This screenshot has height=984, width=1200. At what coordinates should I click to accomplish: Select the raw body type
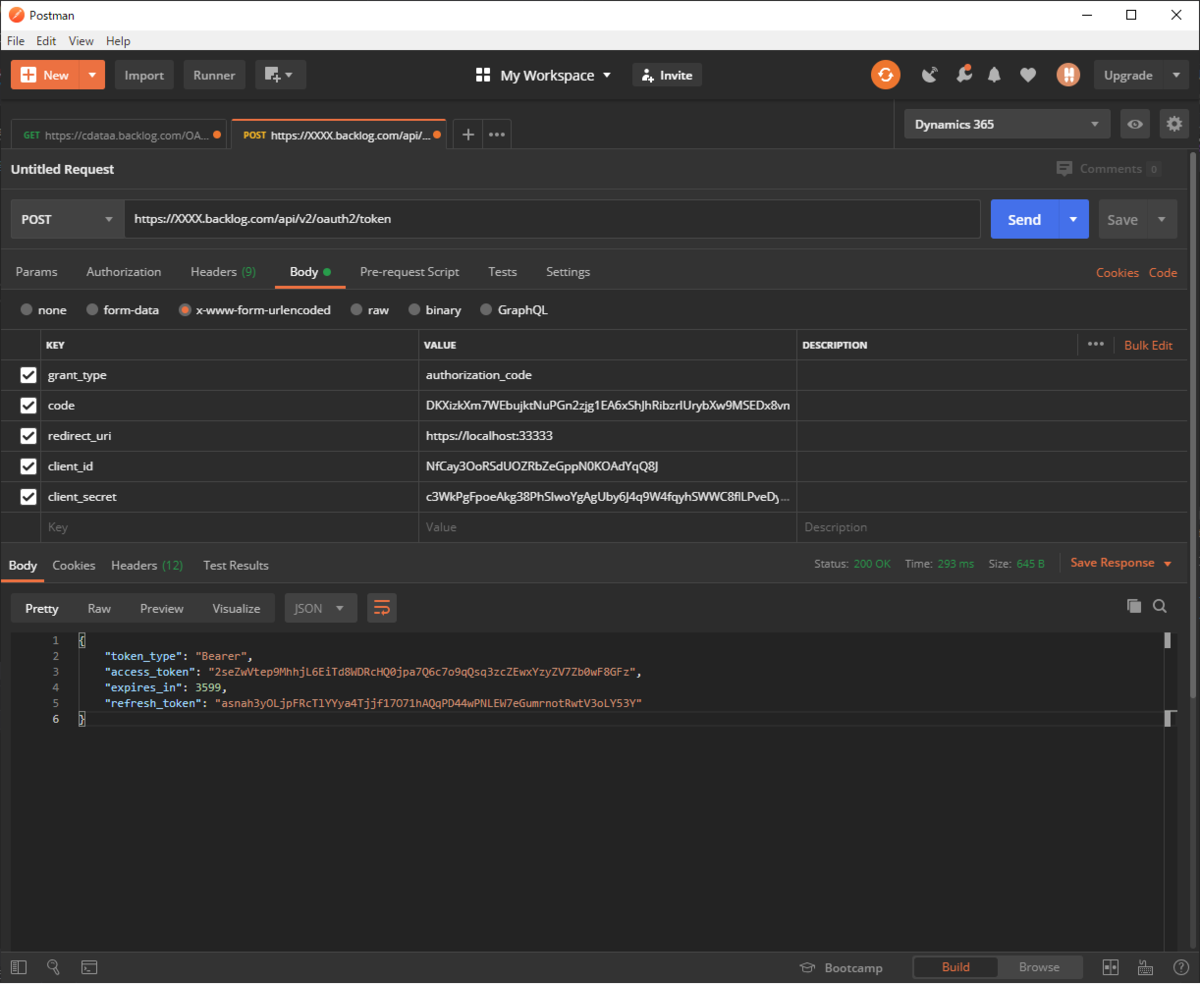click(356, 310)
